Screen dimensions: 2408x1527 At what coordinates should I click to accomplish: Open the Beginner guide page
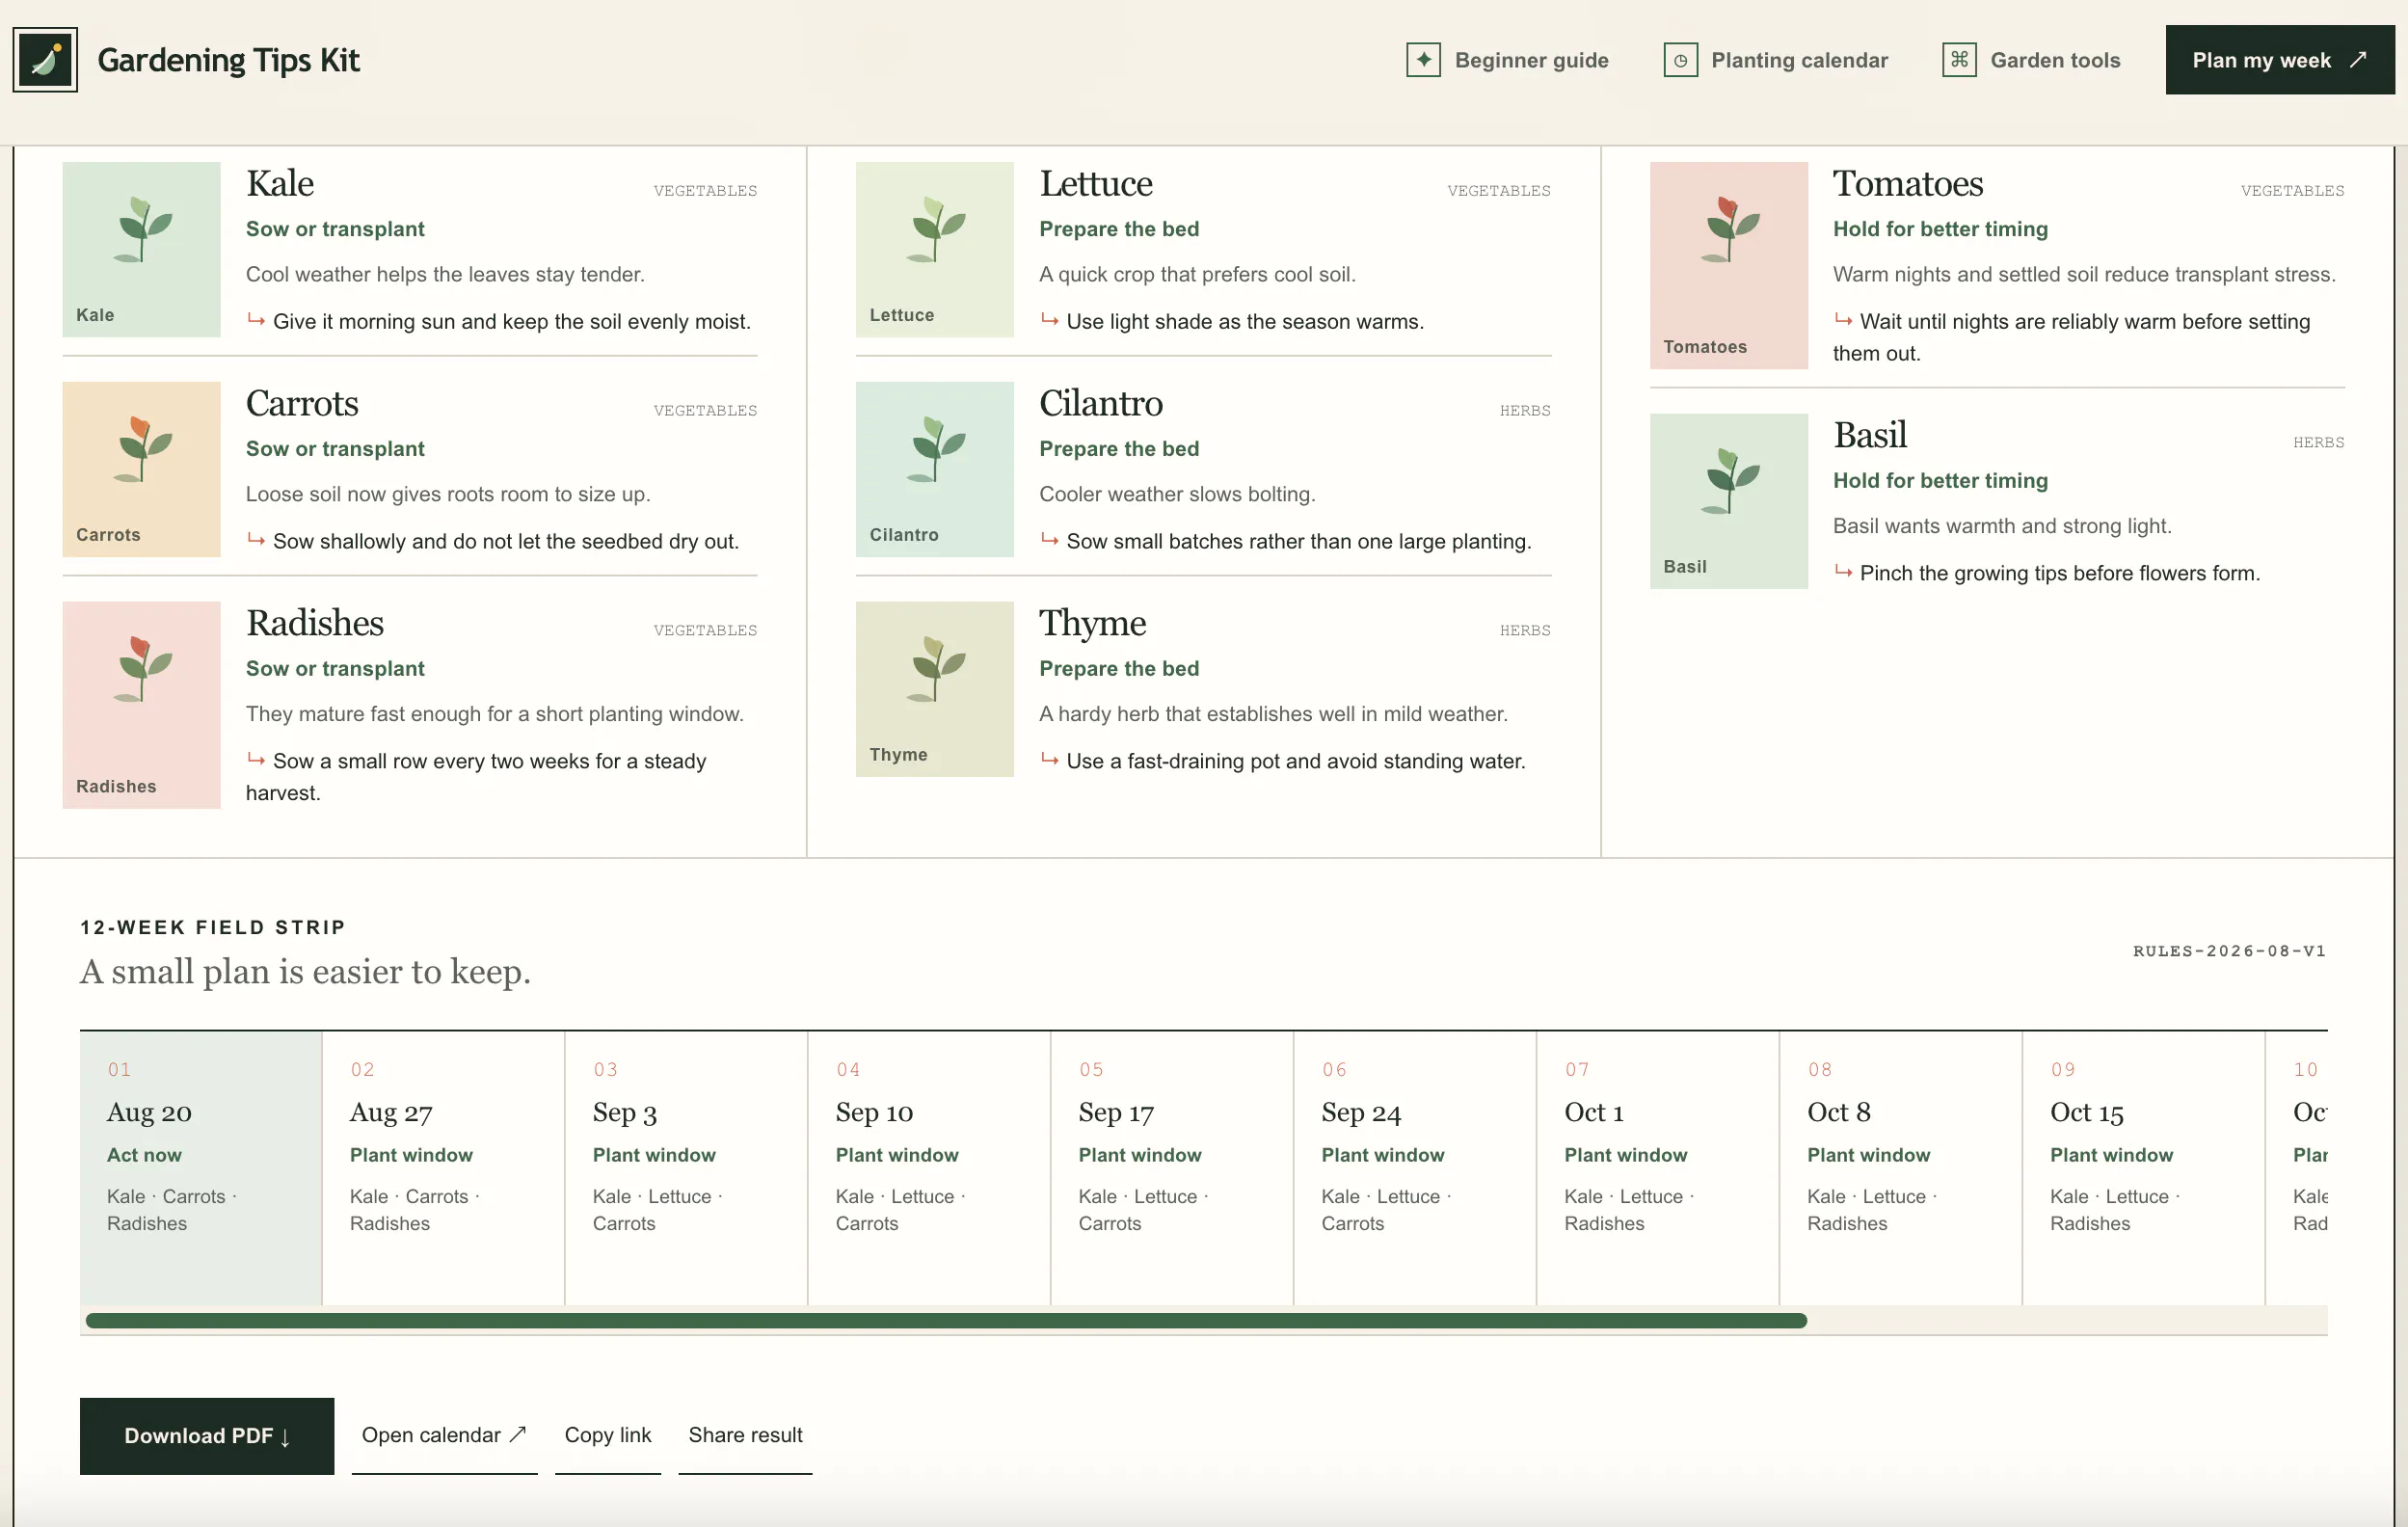(x=1507, y=60)
